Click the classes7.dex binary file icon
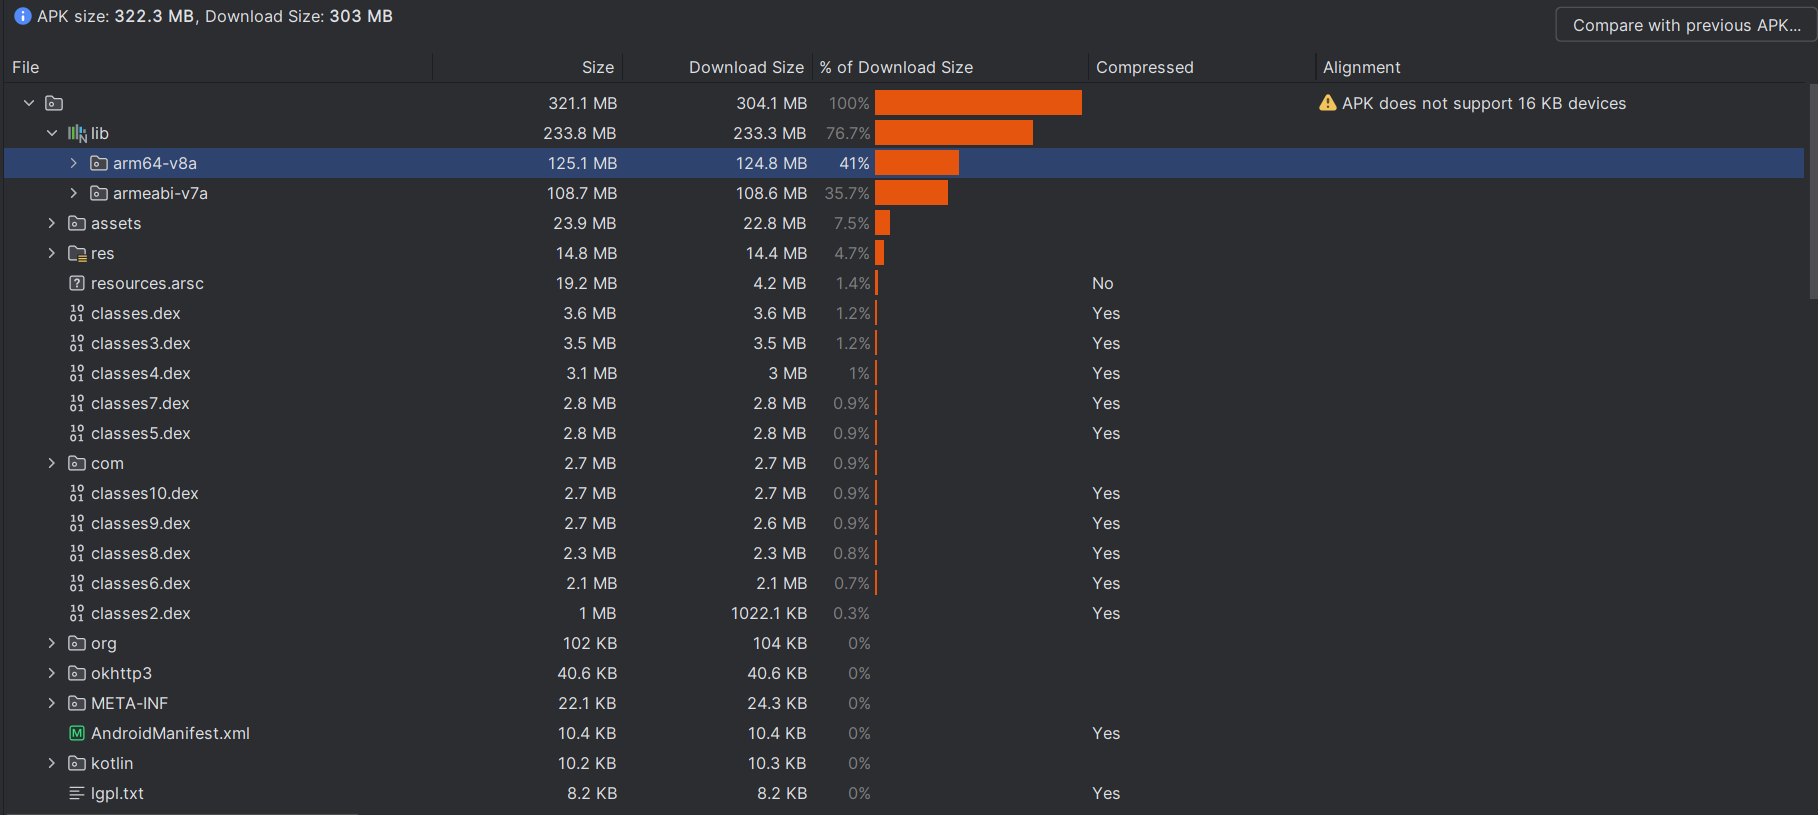This screenshot has height=815, width=1818. click(77, 403)
